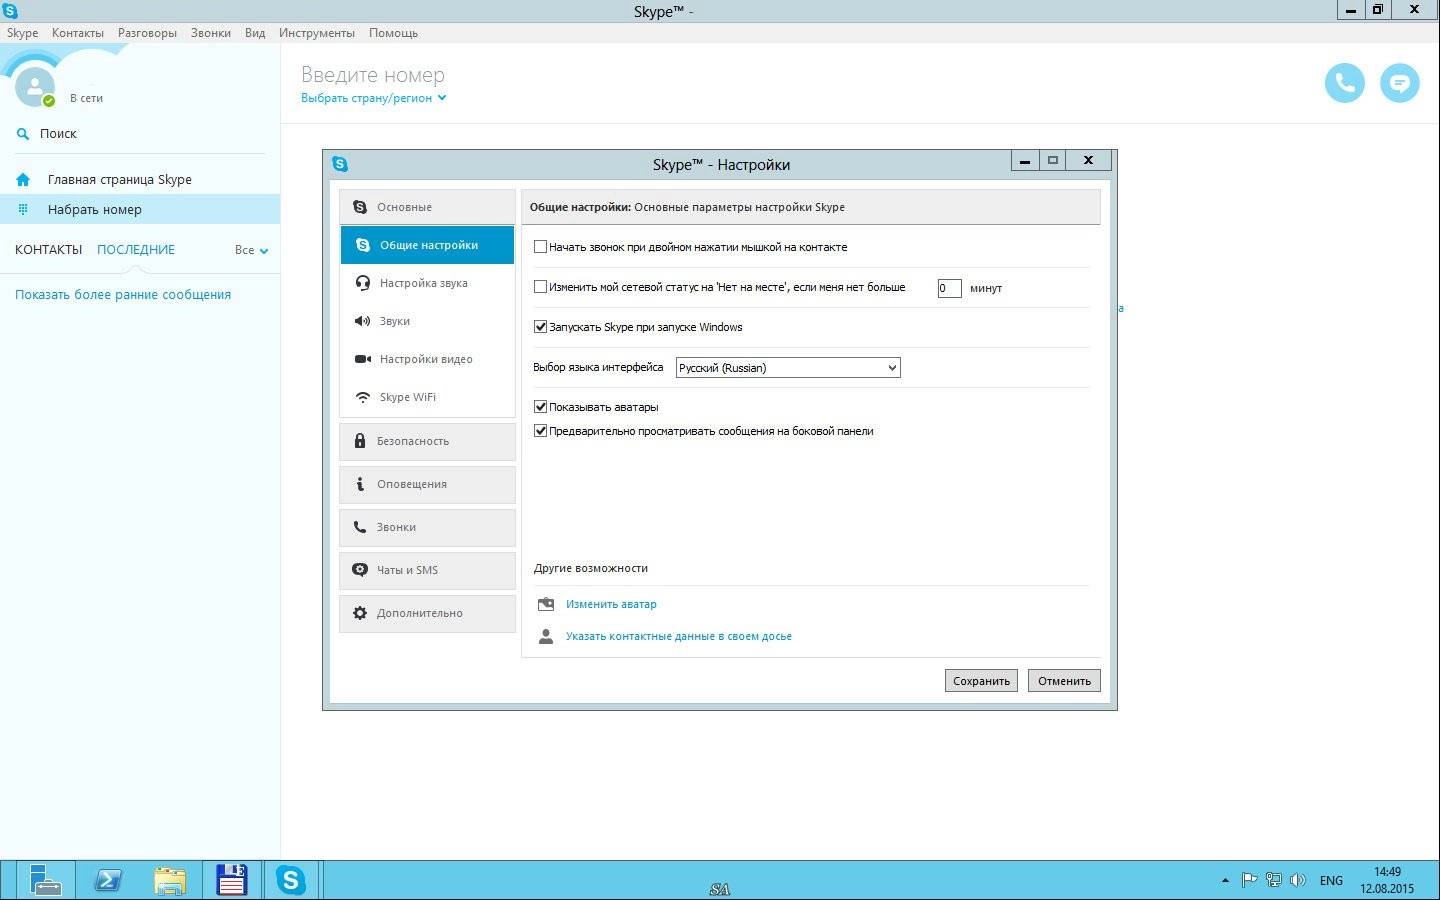Click the camera icon for video settings
The image size is (1440, 900).
(x=363, y=359)
